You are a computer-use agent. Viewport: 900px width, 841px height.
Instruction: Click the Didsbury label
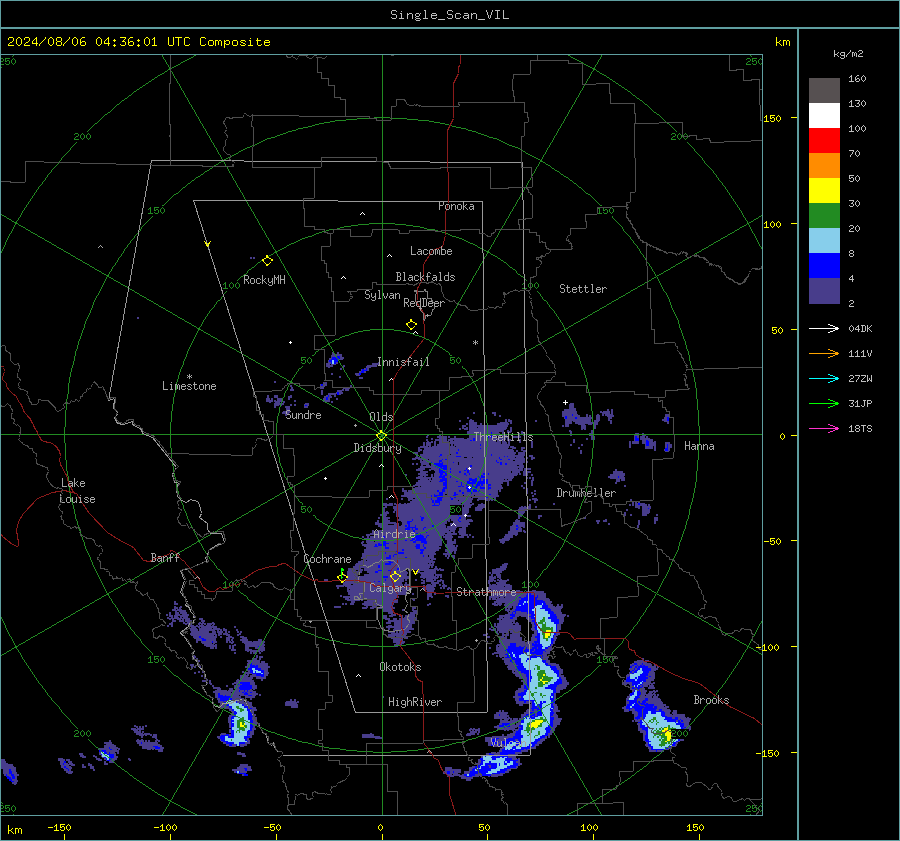[x=377, y=448]
